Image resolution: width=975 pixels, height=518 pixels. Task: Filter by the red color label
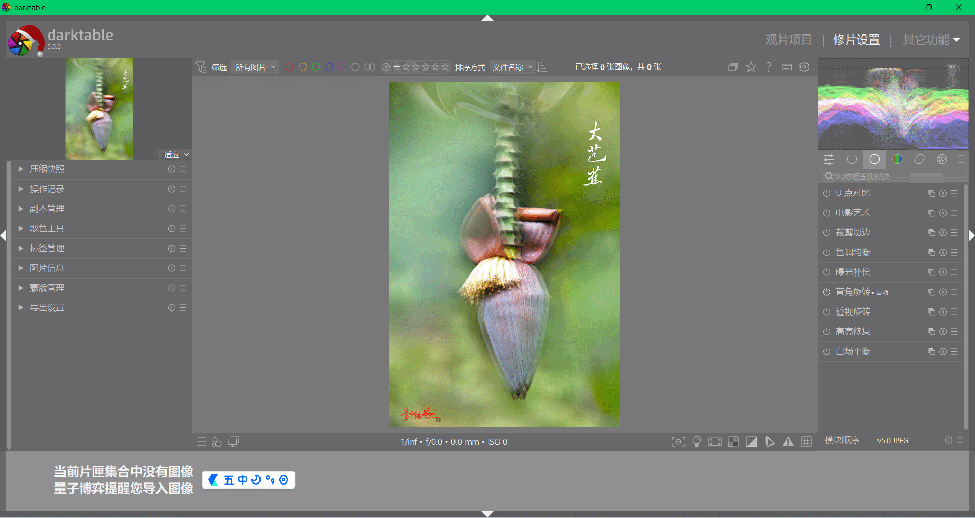[x=290, y=67]
